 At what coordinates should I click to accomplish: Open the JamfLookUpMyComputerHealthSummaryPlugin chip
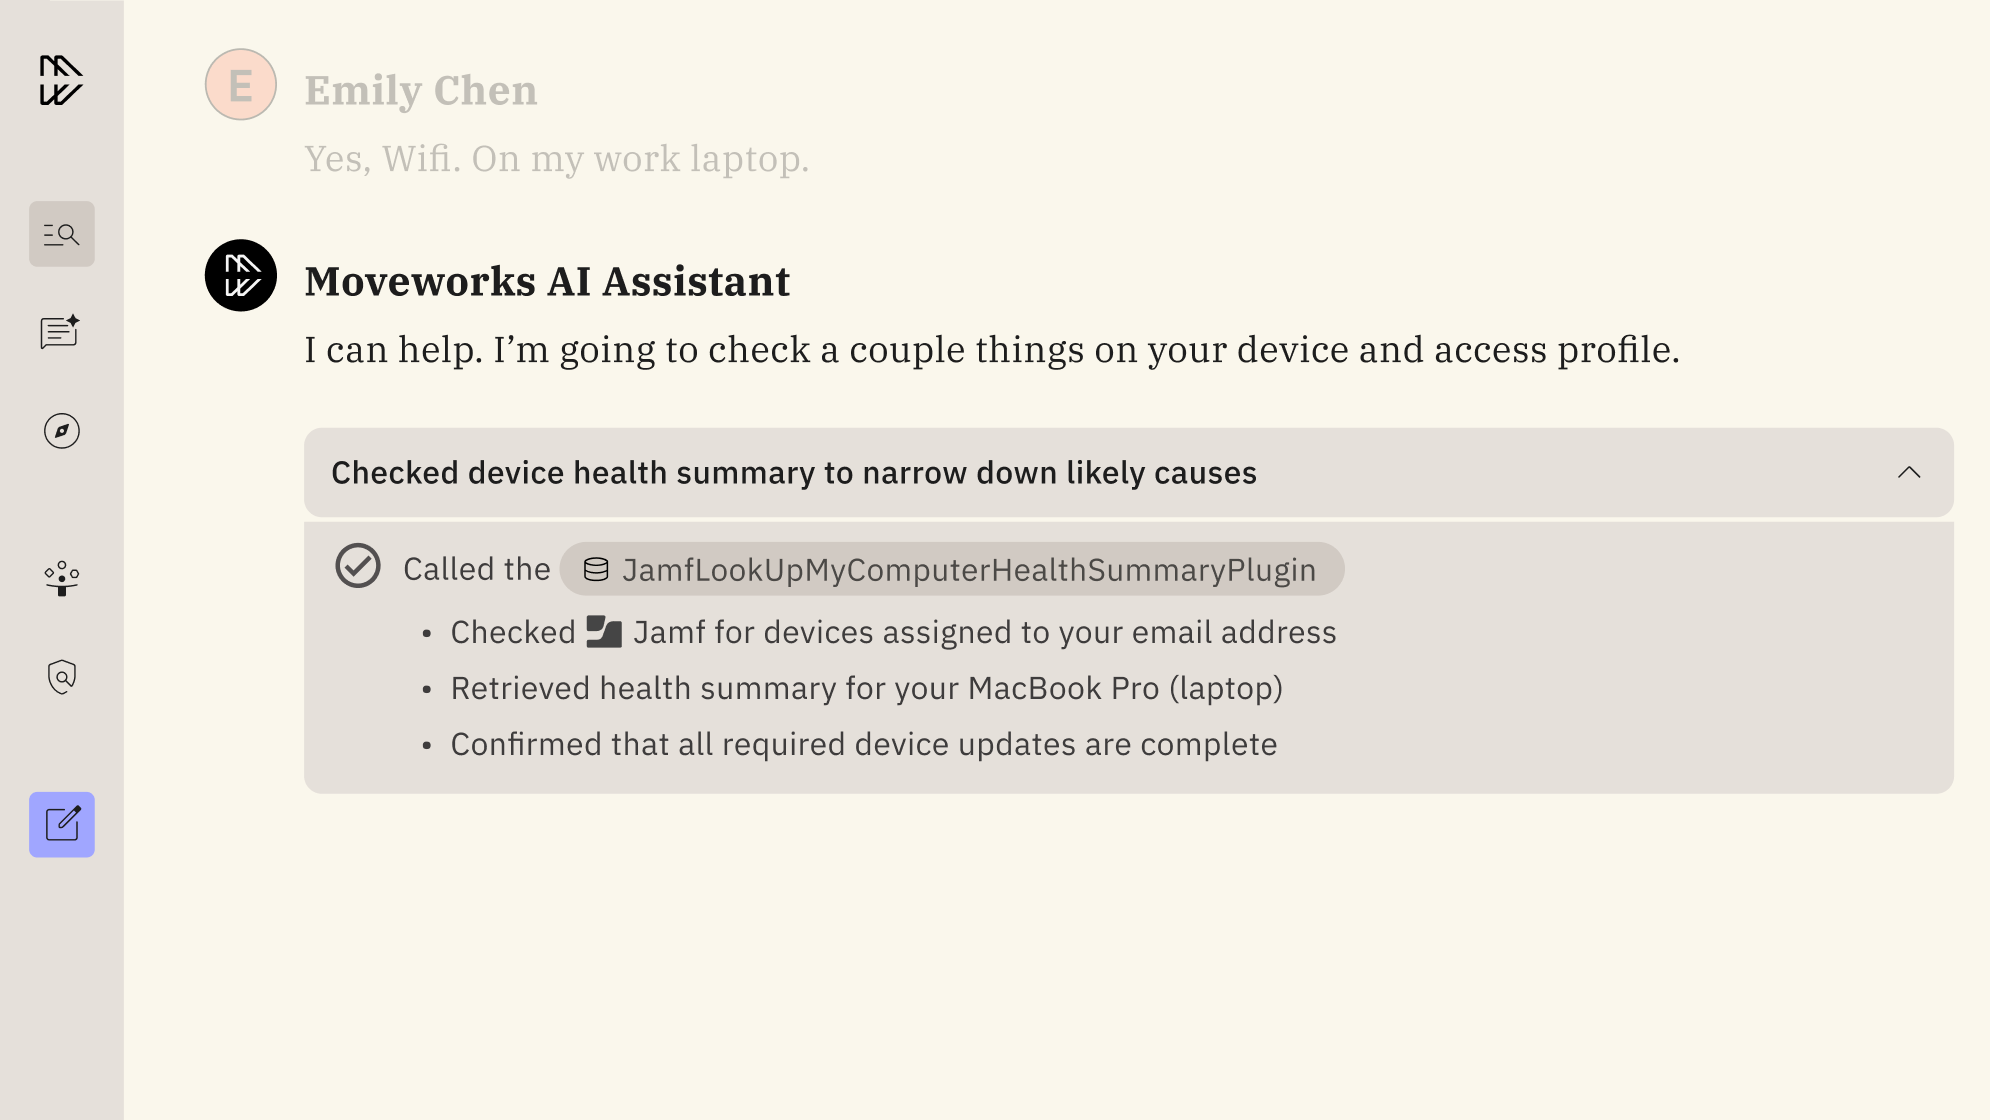[x=968, y=570]
